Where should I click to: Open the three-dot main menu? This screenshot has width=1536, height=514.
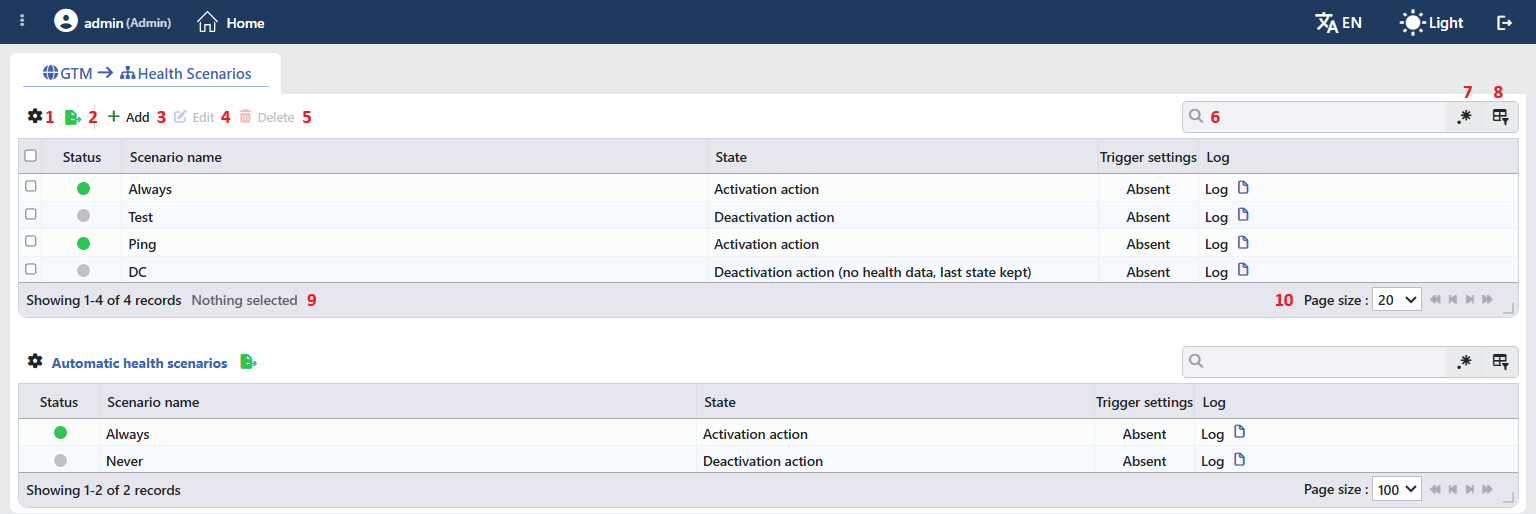coord(22,21)
